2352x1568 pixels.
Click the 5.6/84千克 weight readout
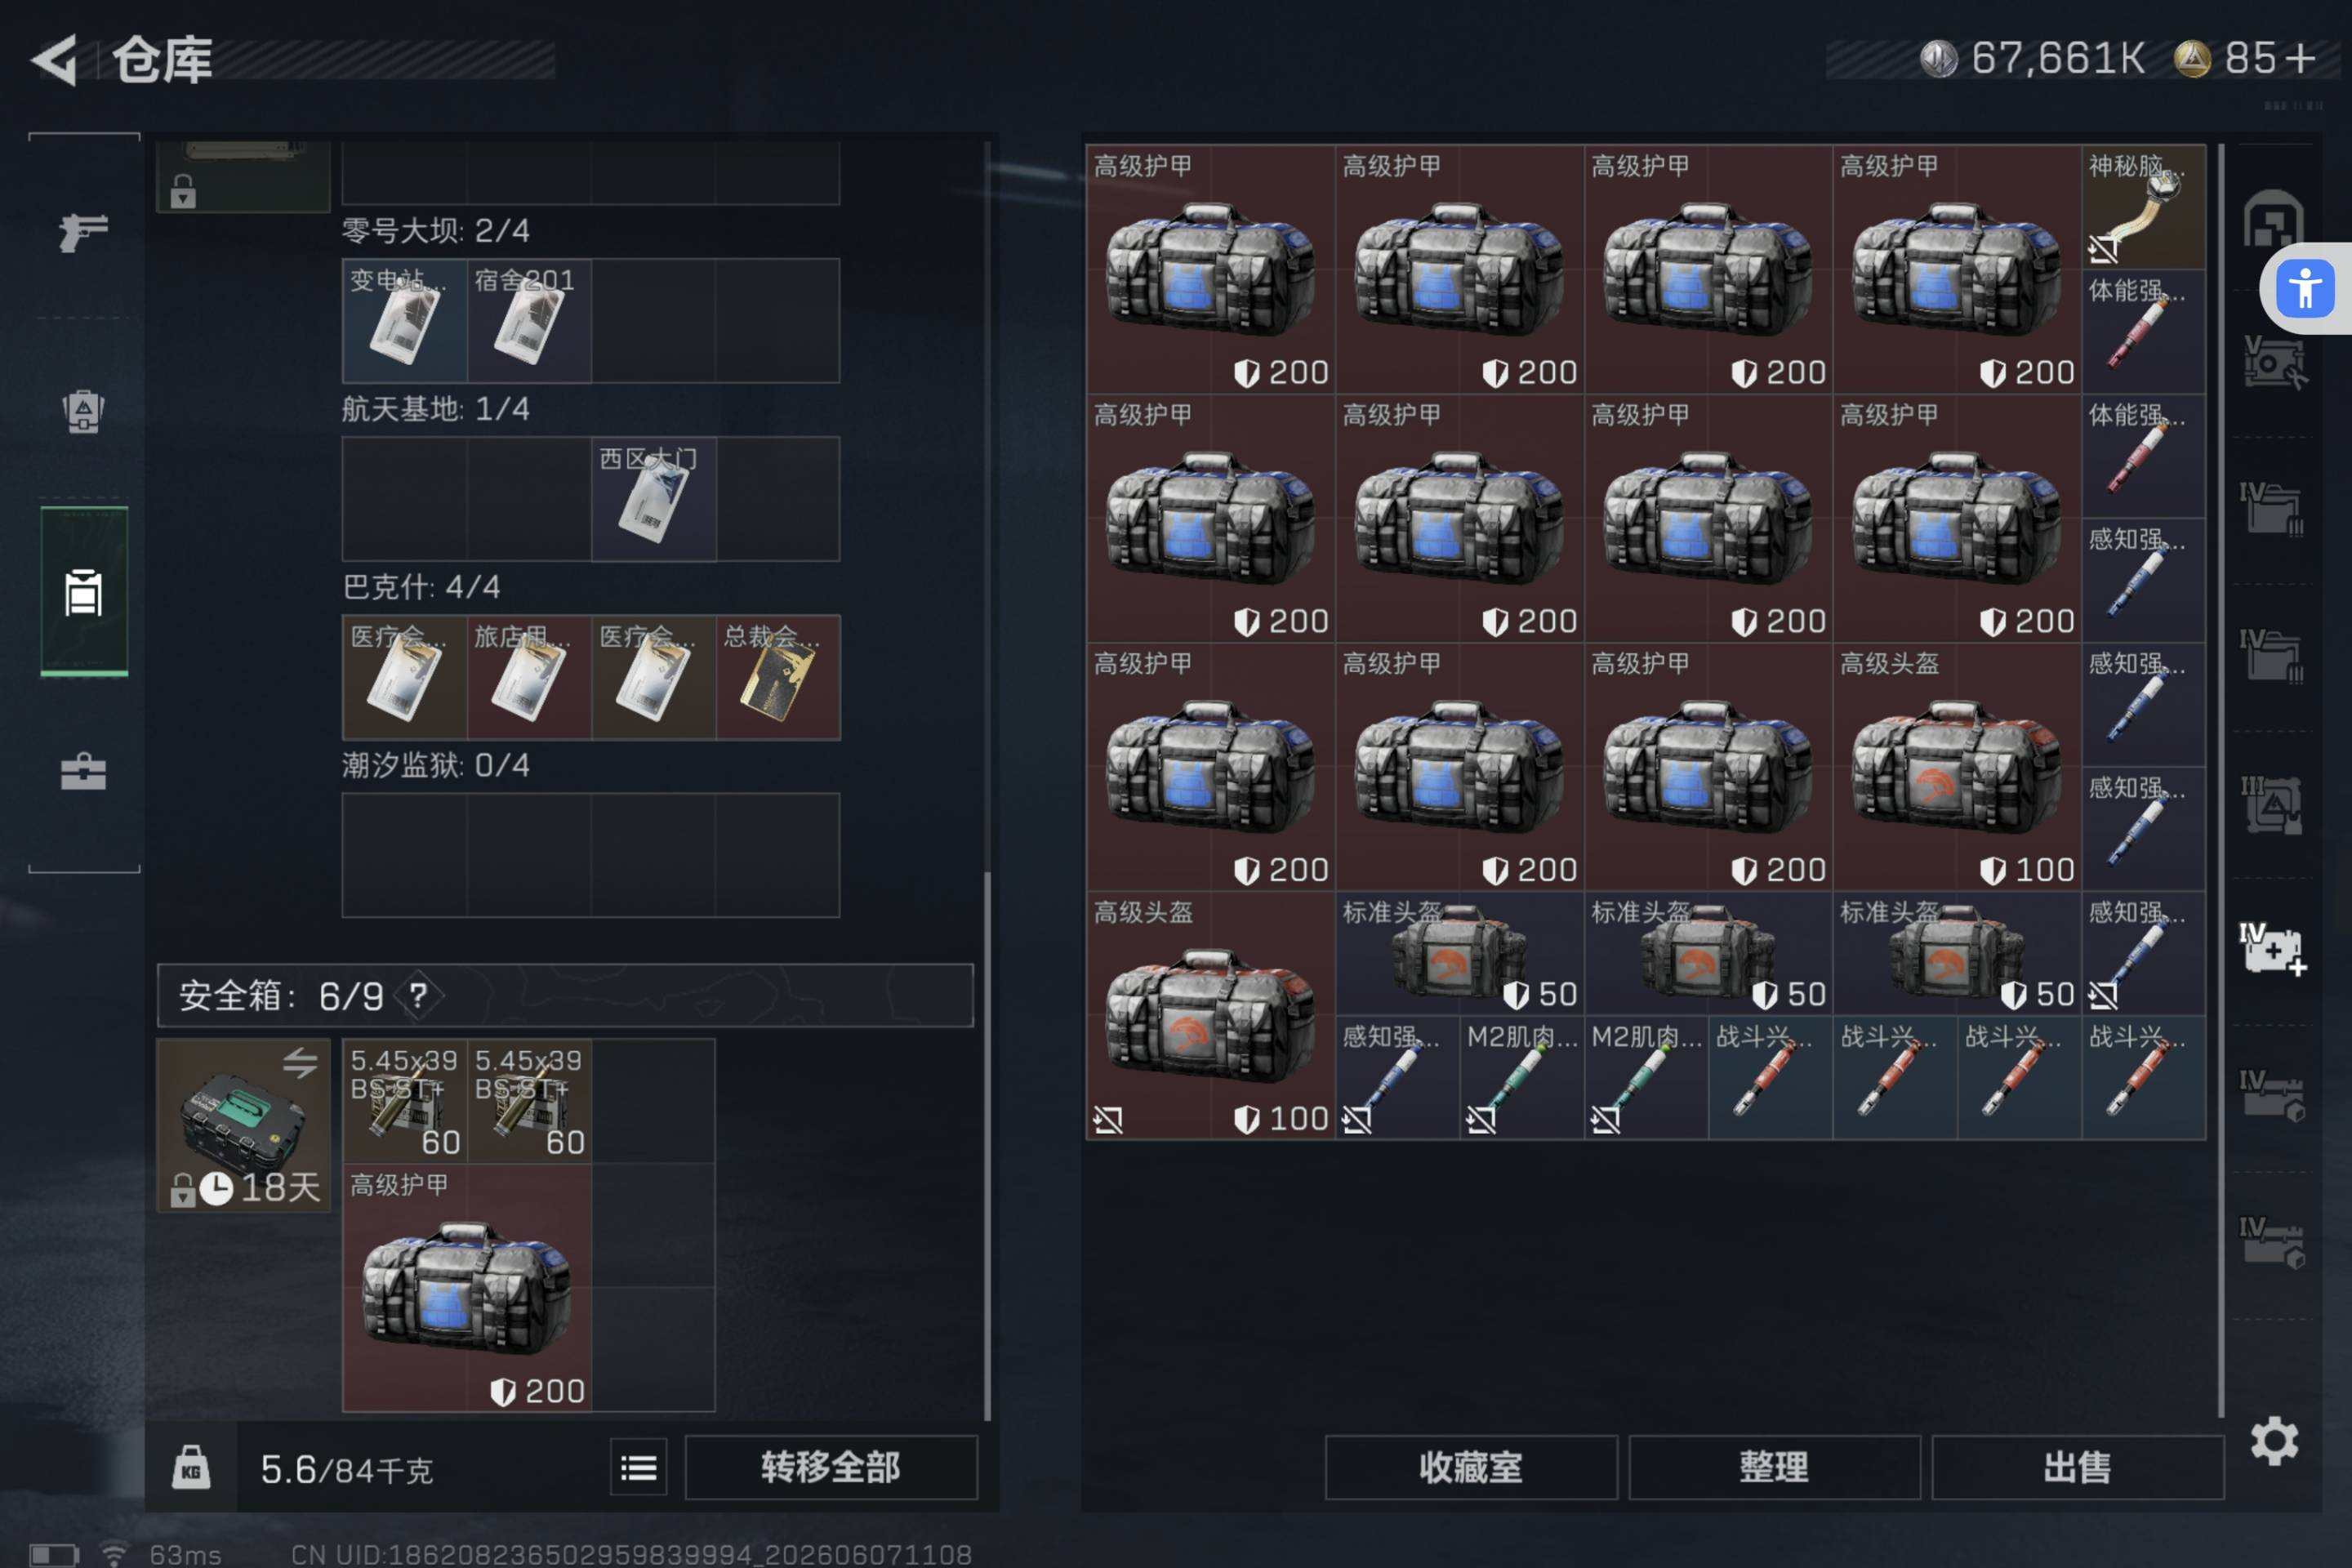(x=346, y=1469)
